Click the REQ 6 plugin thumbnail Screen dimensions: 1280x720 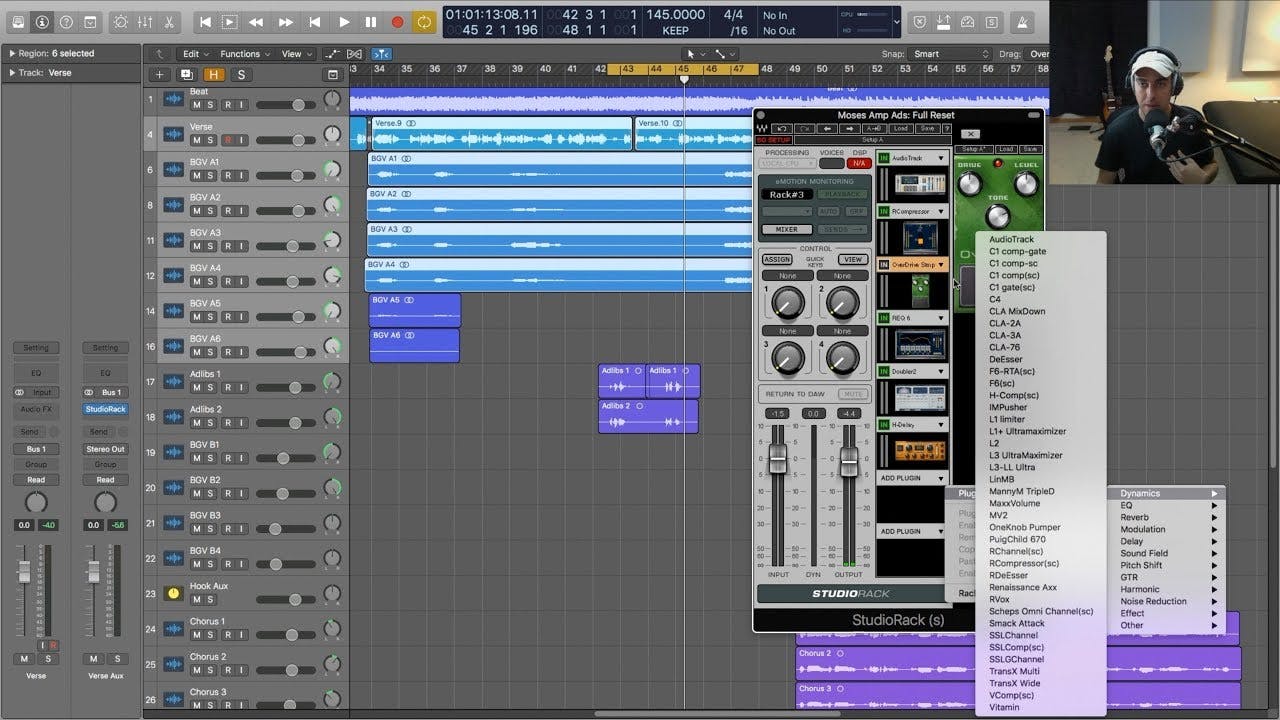point(919,343)
